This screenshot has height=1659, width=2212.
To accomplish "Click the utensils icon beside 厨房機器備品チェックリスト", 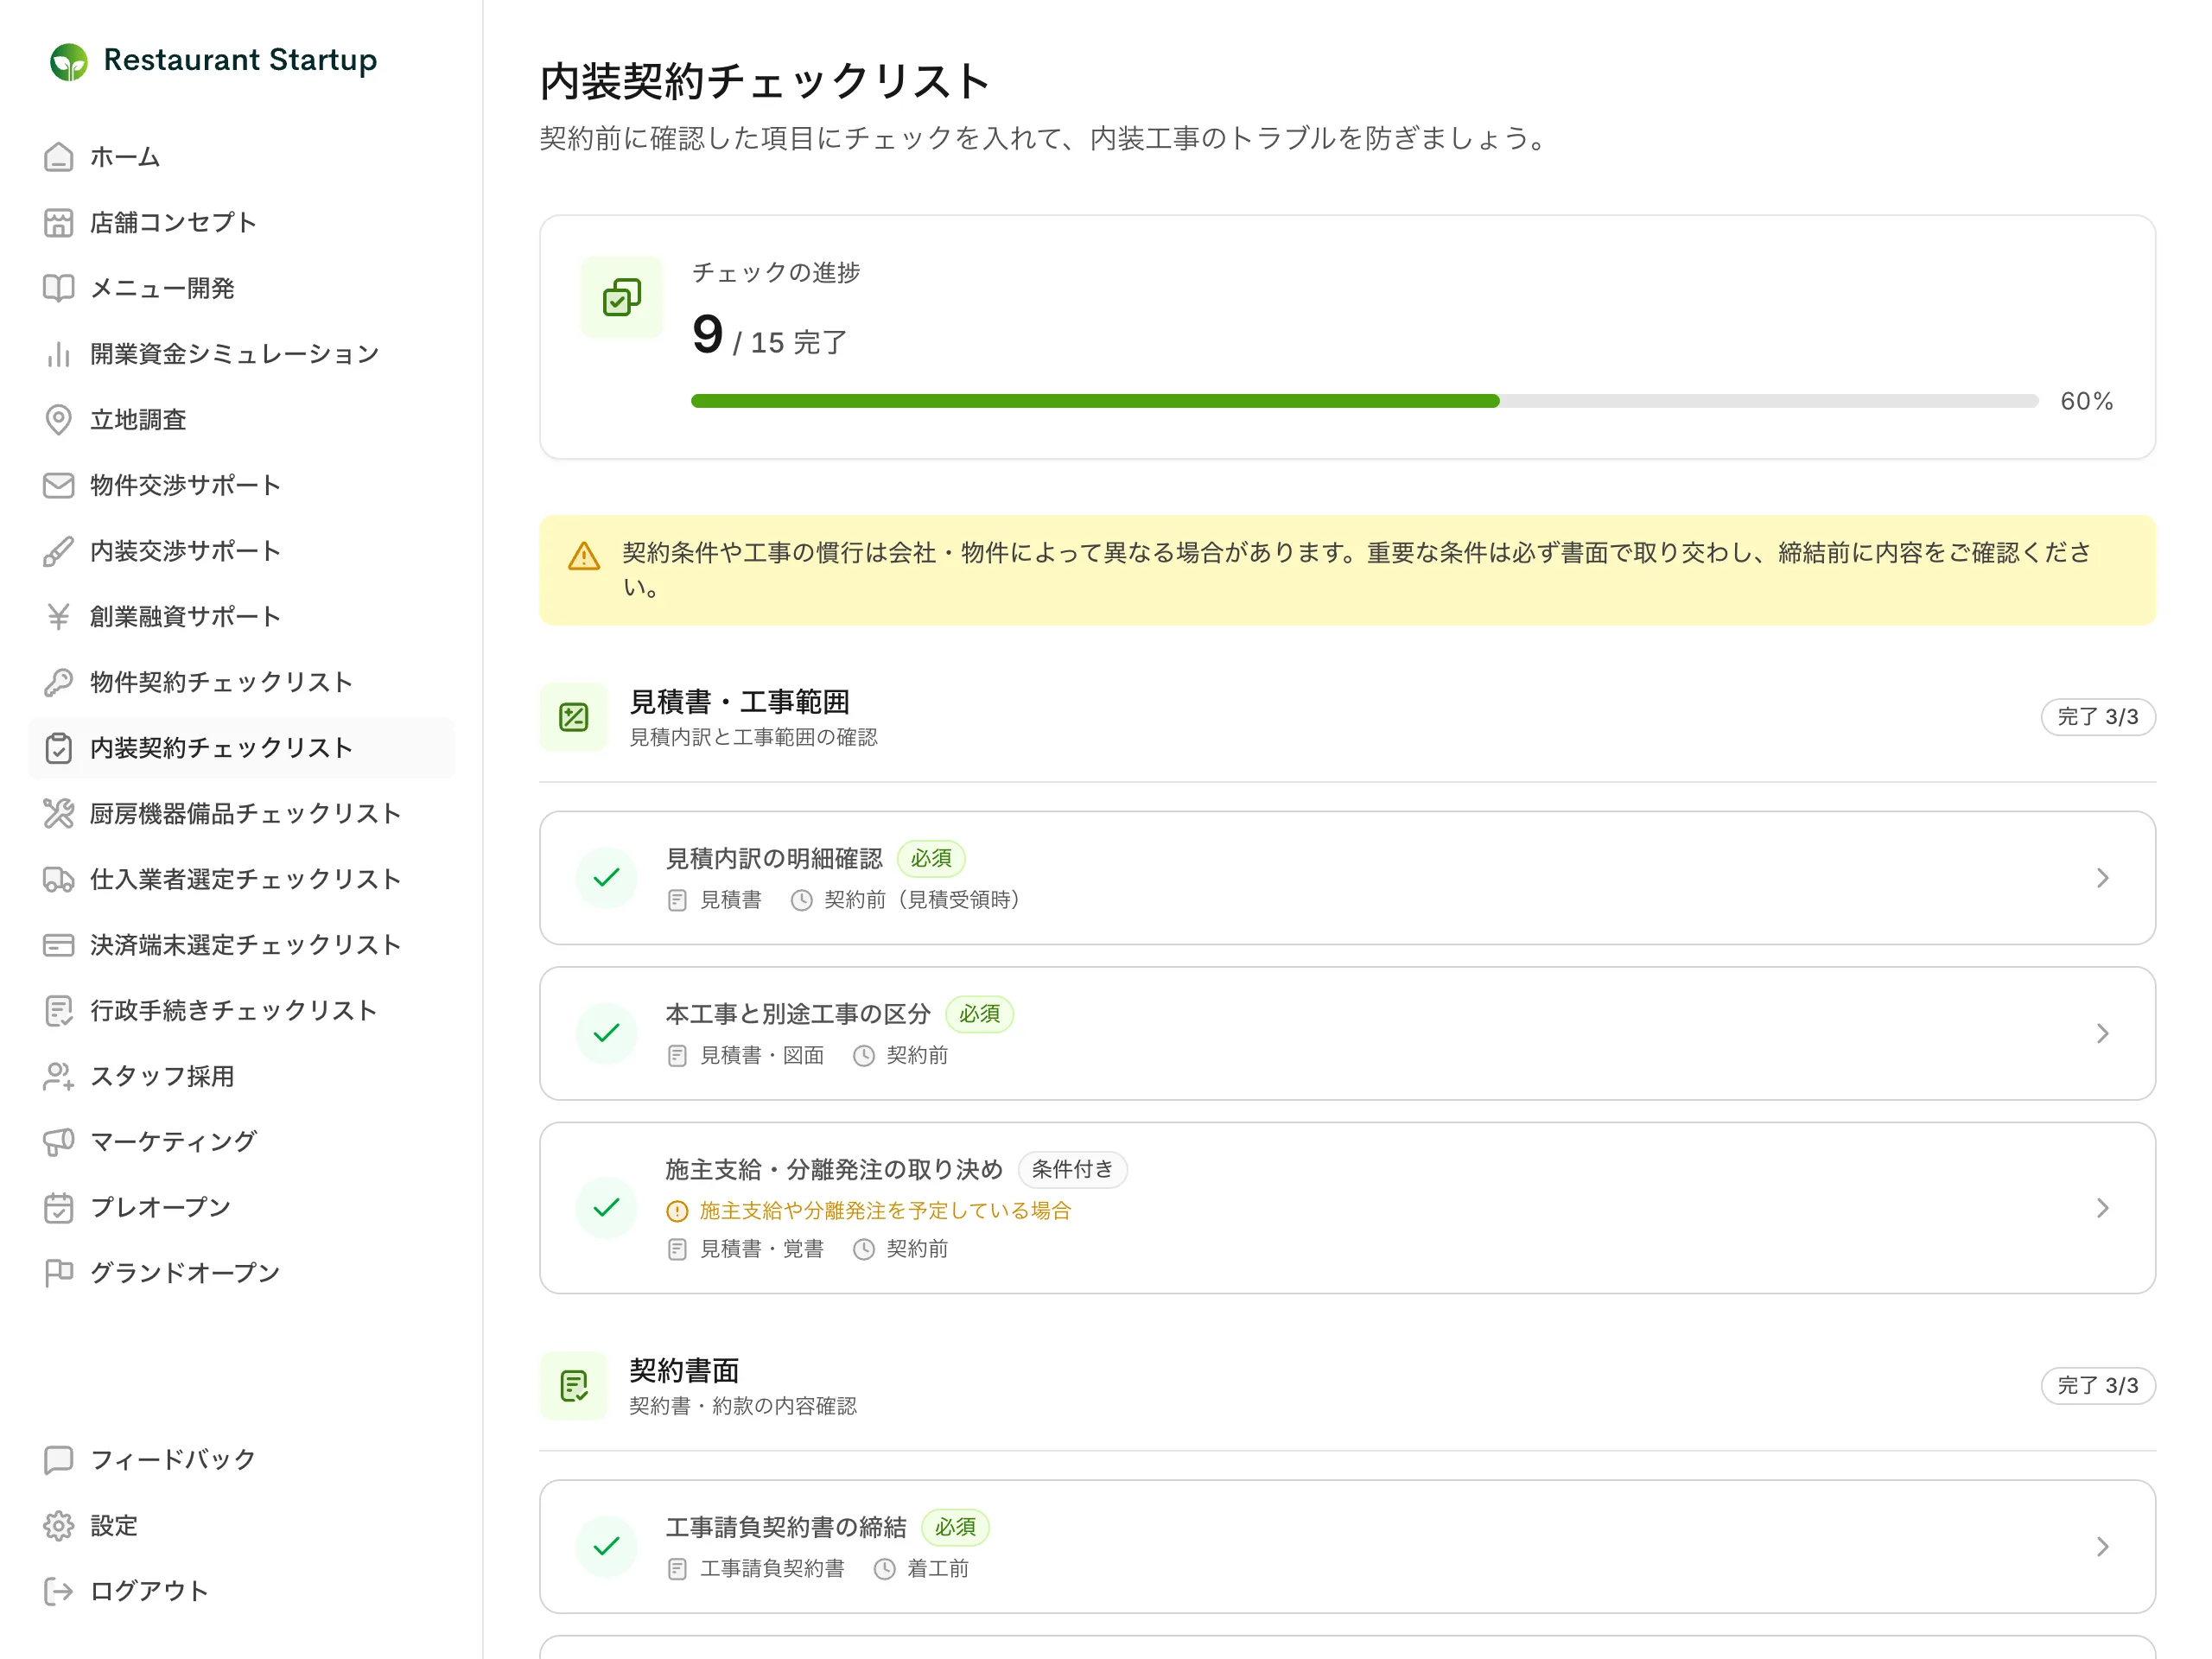I will click(x=59, y=814).
